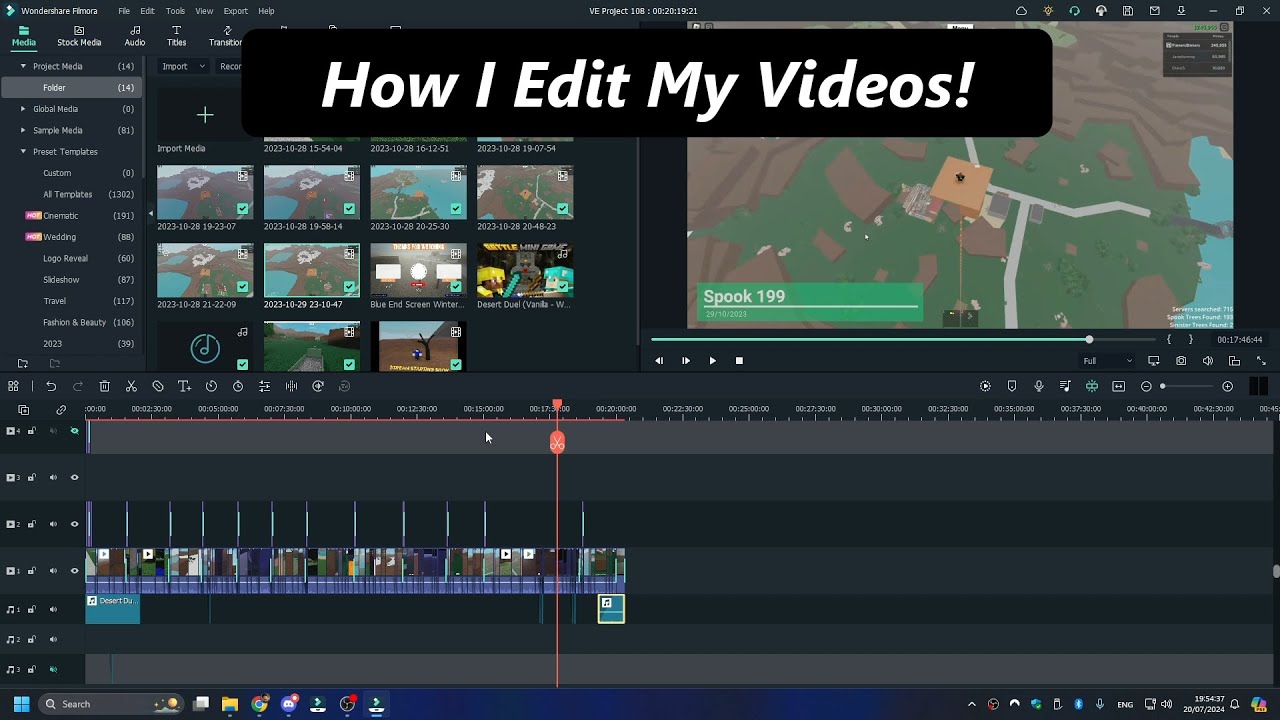1280x720 pixels.
Task: Expand the Sample Media tree node
Action: coord(23,130)
